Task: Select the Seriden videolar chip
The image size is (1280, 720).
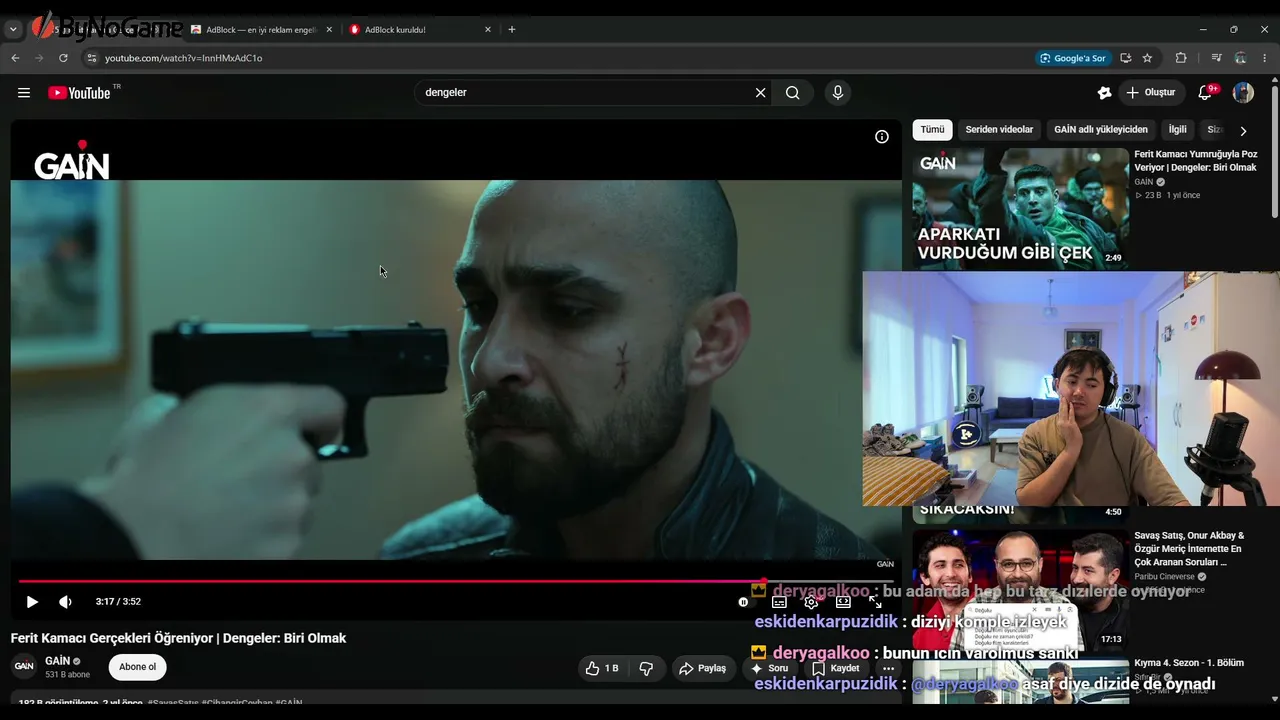Action: pos(999,130)
